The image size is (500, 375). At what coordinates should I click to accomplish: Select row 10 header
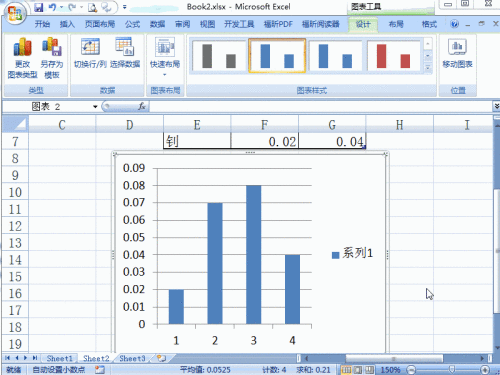click(15, 192)
